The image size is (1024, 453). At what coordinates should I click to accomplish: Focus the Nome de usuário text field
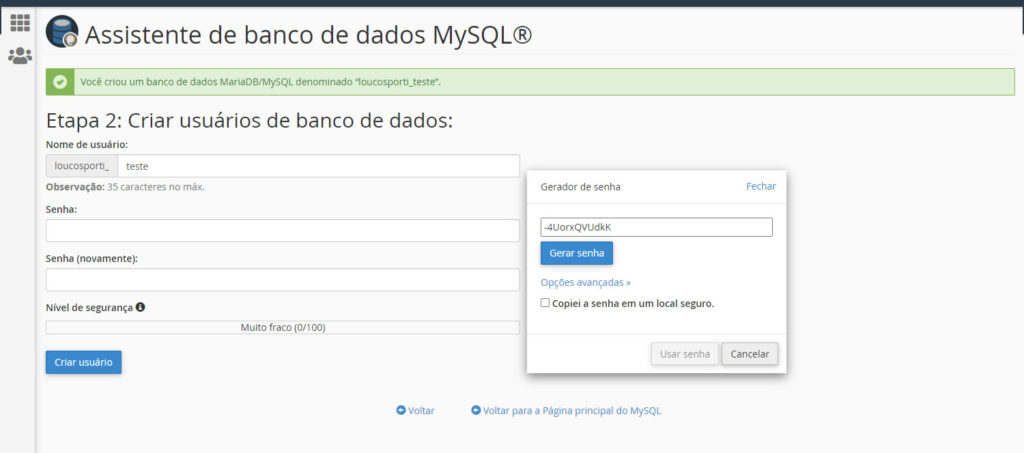pos(318,166)
